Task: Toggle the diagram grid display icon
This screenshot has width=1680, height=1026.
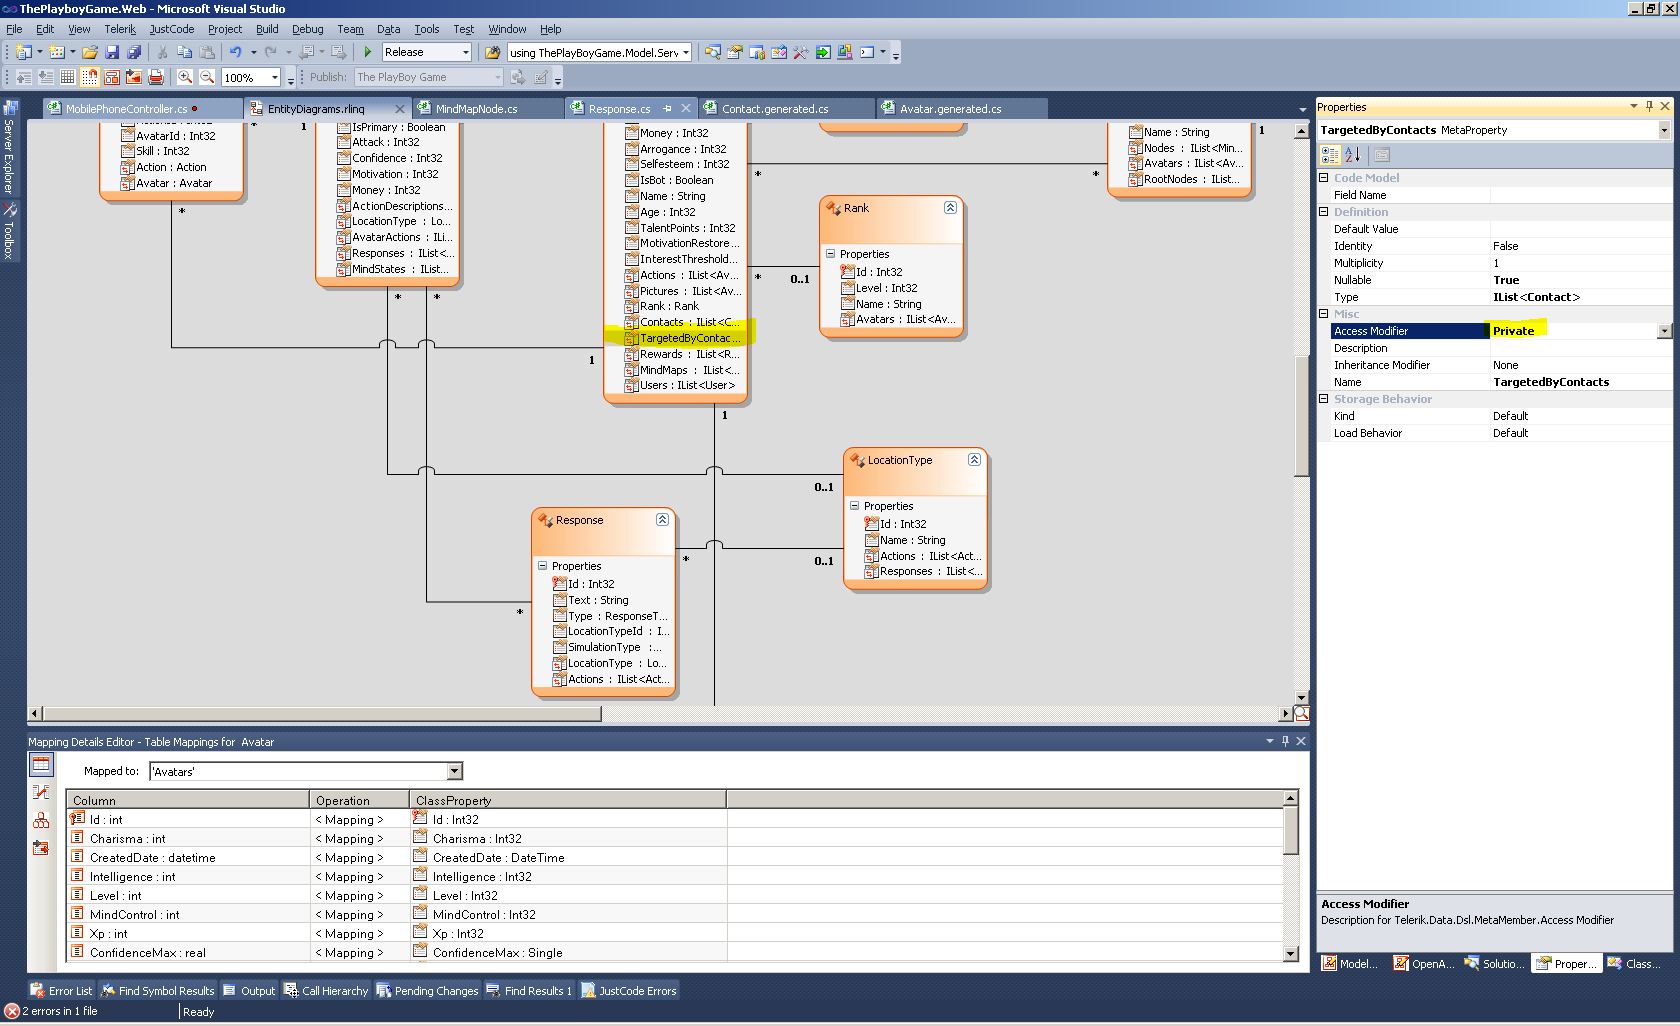Action: [67, 77]
